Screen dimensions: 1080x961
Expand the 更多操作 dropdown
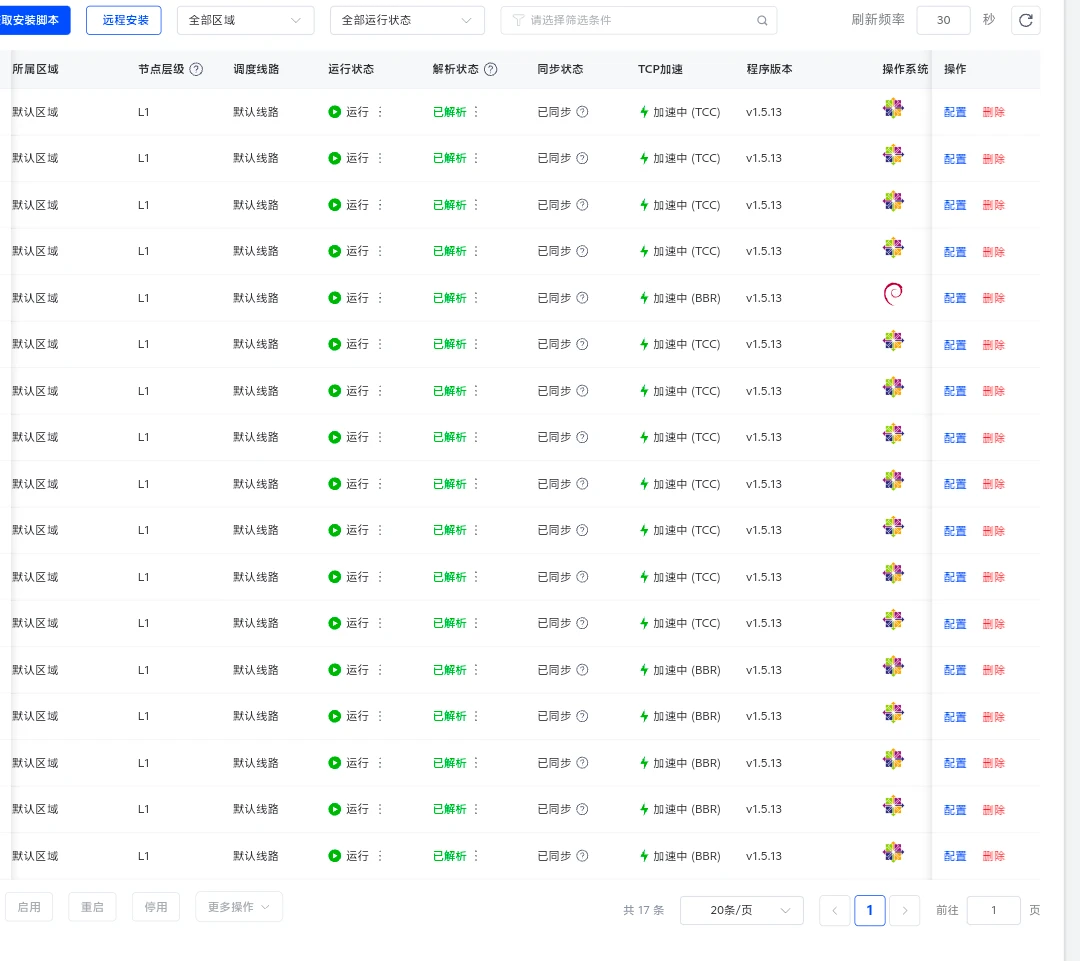point(238,907)
